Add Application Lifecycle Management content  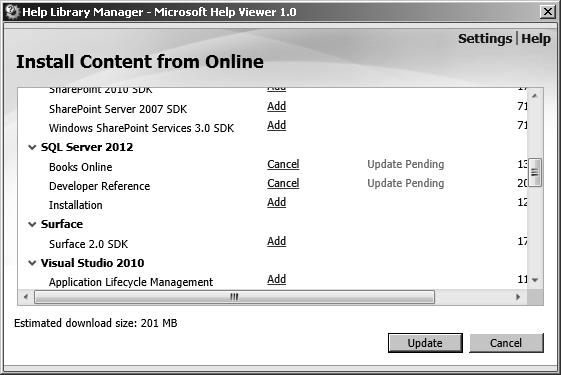[x=277, y=279]
